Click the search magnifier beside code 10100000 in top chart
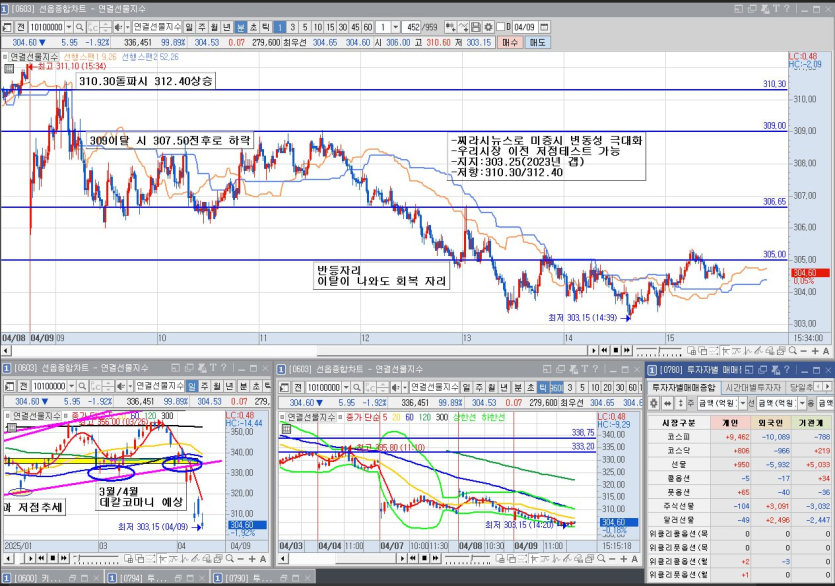 [x=79, y=27]
